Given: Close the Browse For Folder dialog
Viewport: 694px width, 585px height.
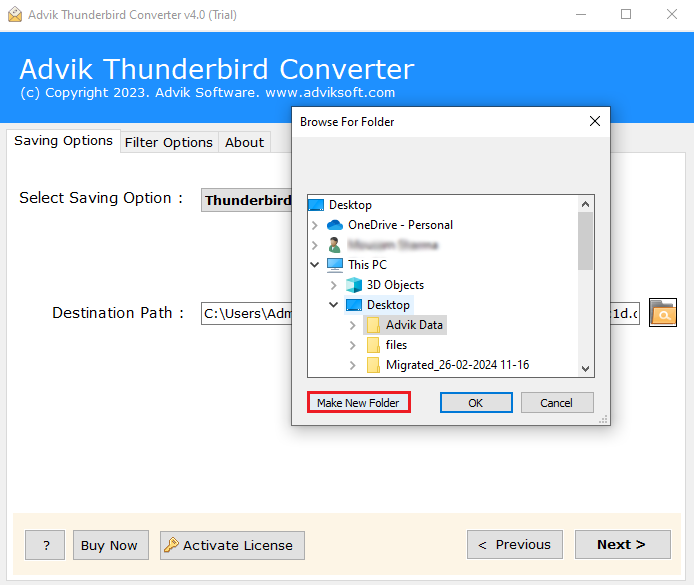Looking at the screenshot, I should 595,121.
